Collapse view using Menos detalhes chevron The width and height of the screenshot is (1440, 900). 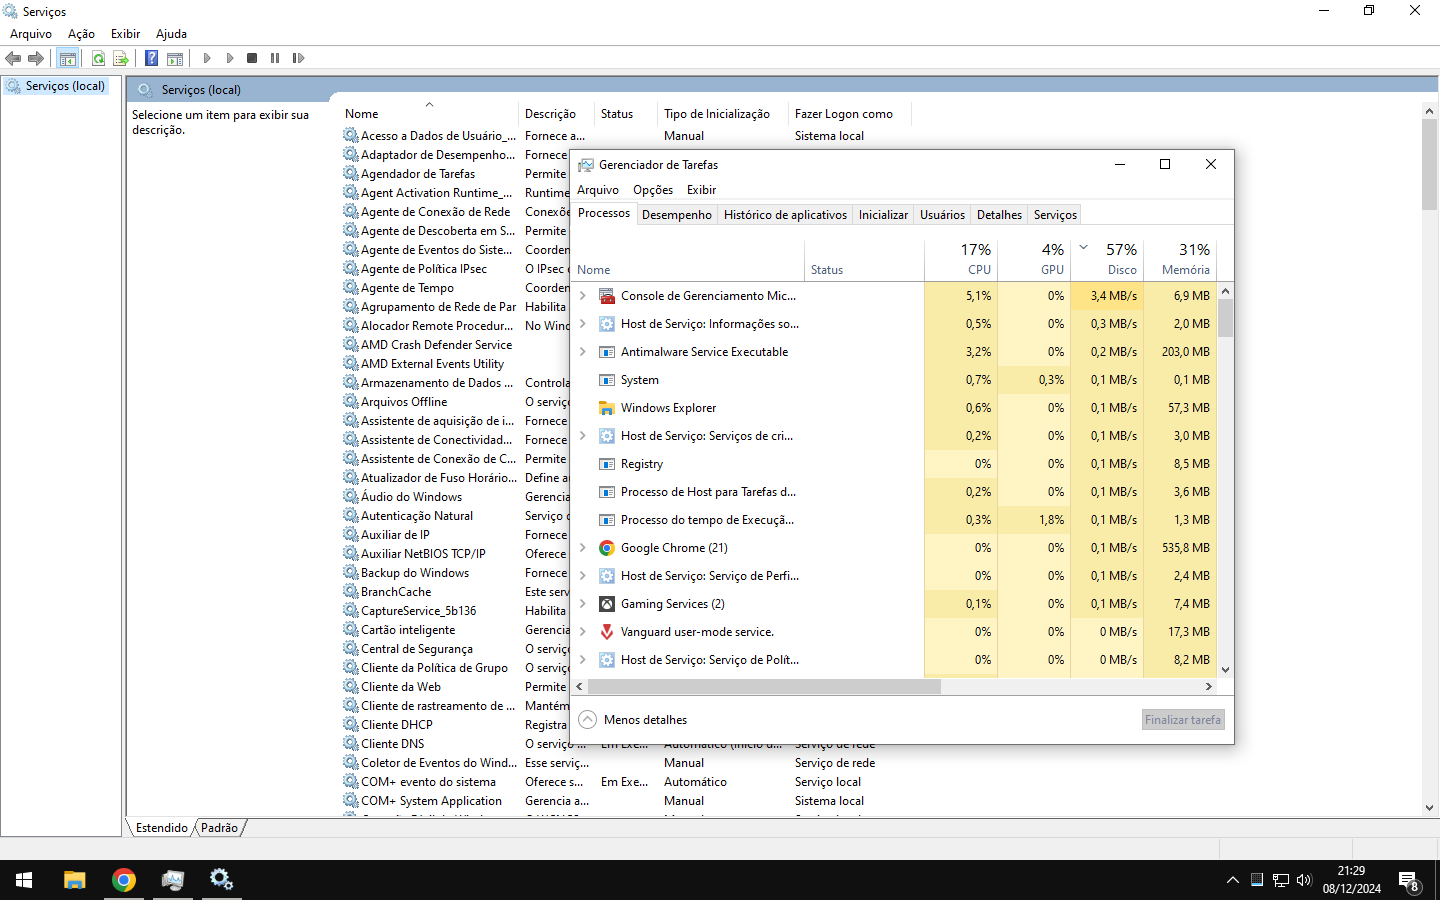coord(588,720)
